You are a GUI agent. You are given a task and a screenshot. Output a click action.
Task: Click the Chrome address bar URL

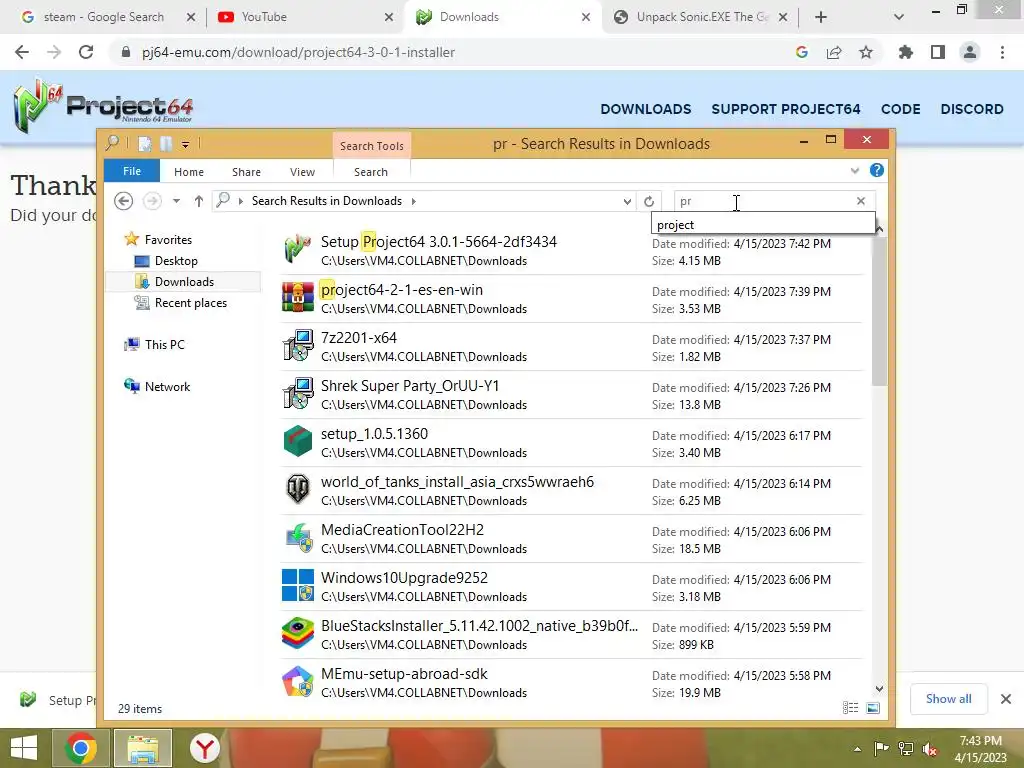298,52
